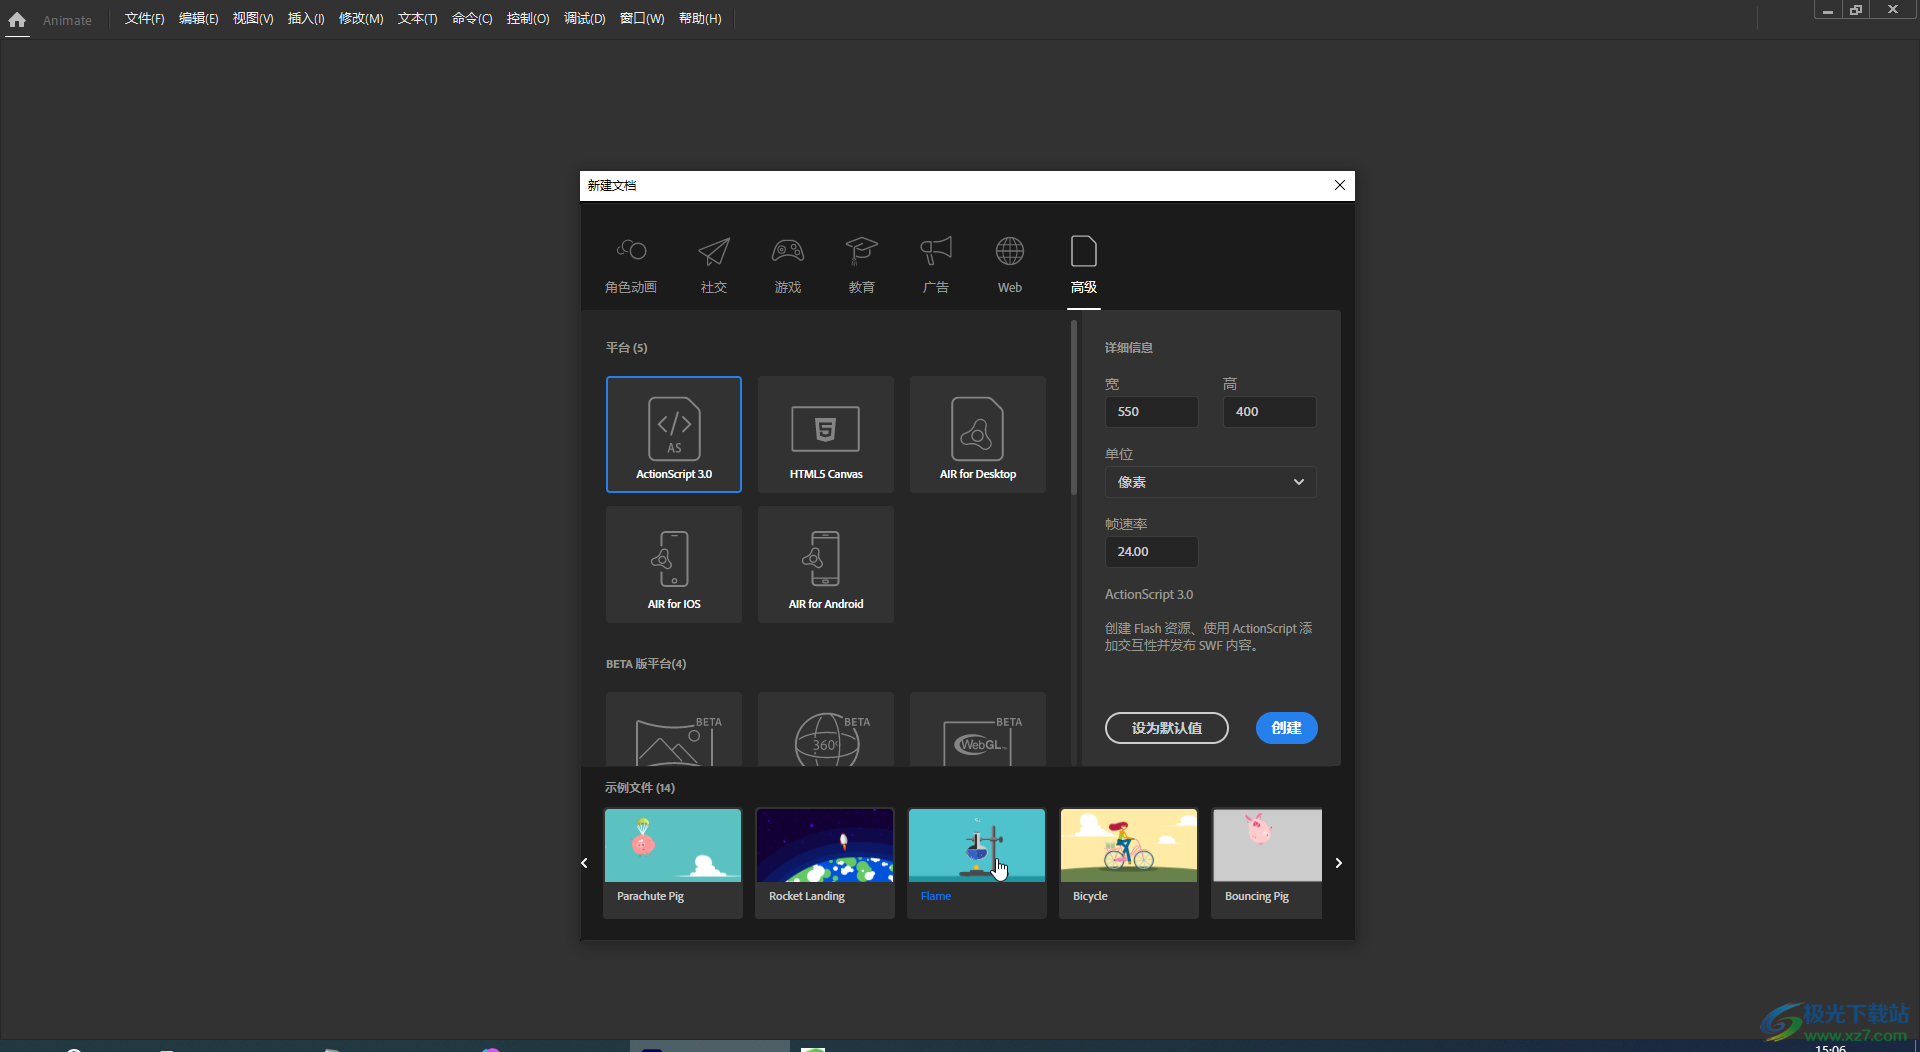Open the 帮助(H) menu

pyautogui.click(x=700, y=19)
